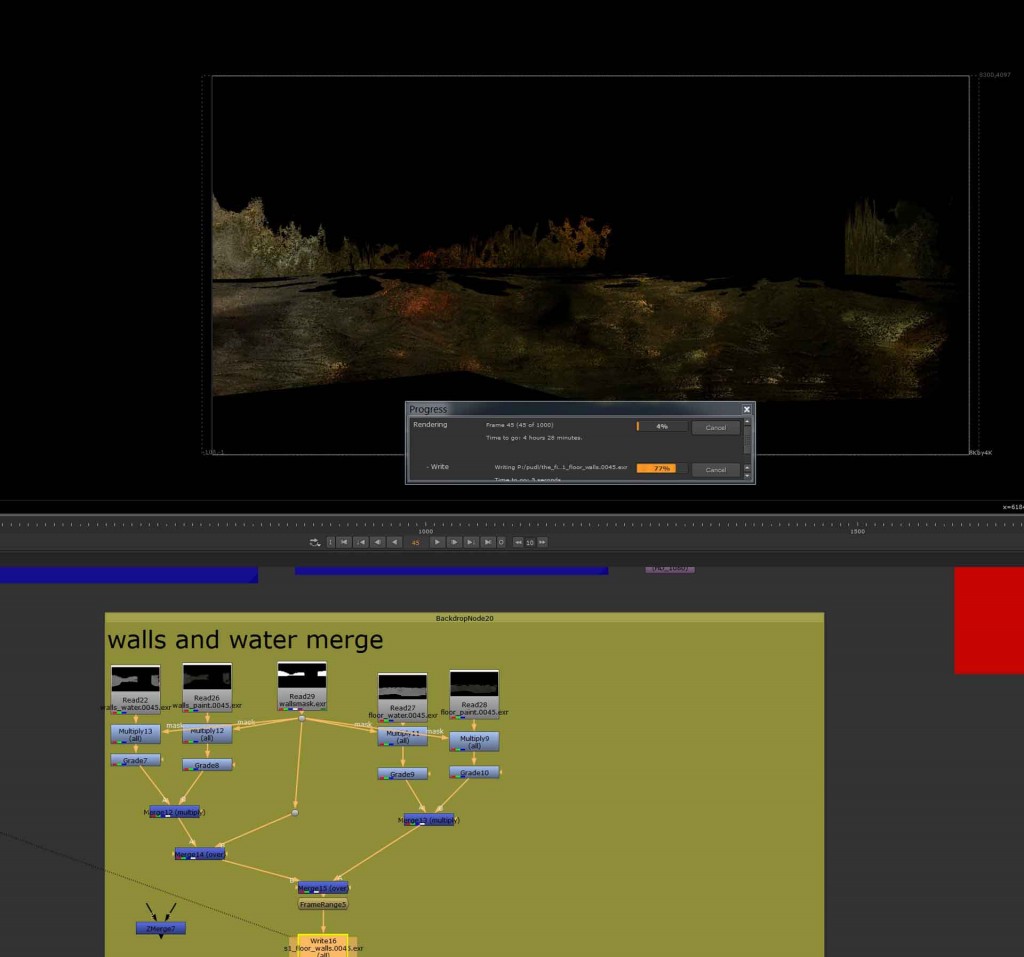Click the Dot node above Merge14
This screenshot has height=957, width=1024.
[x=295, y=813]
